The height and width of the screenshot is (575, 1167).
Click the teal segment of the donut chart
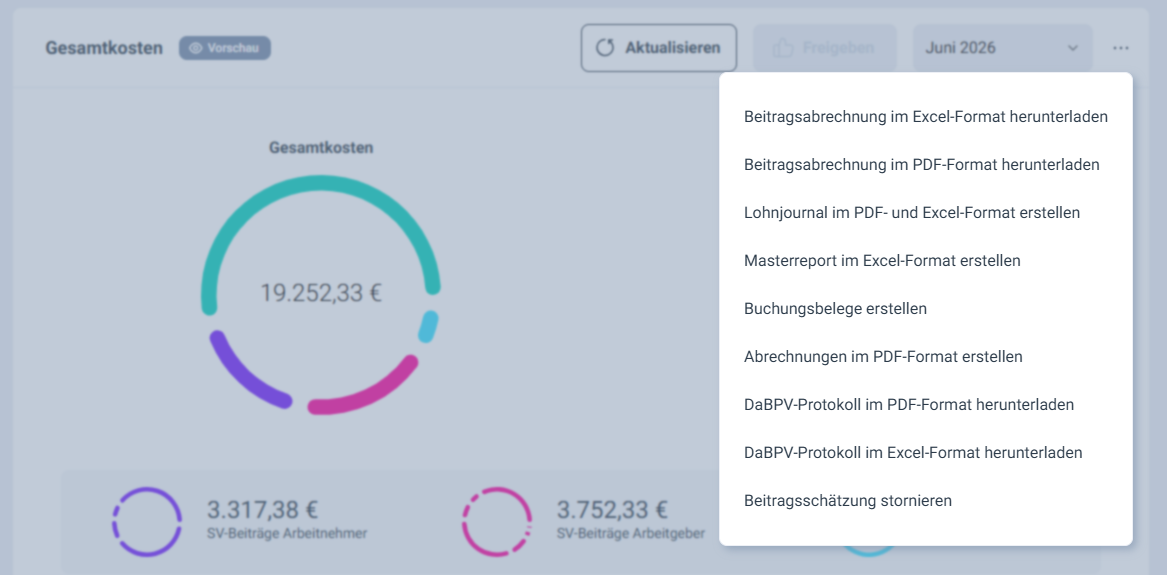(x=320, y=184)
